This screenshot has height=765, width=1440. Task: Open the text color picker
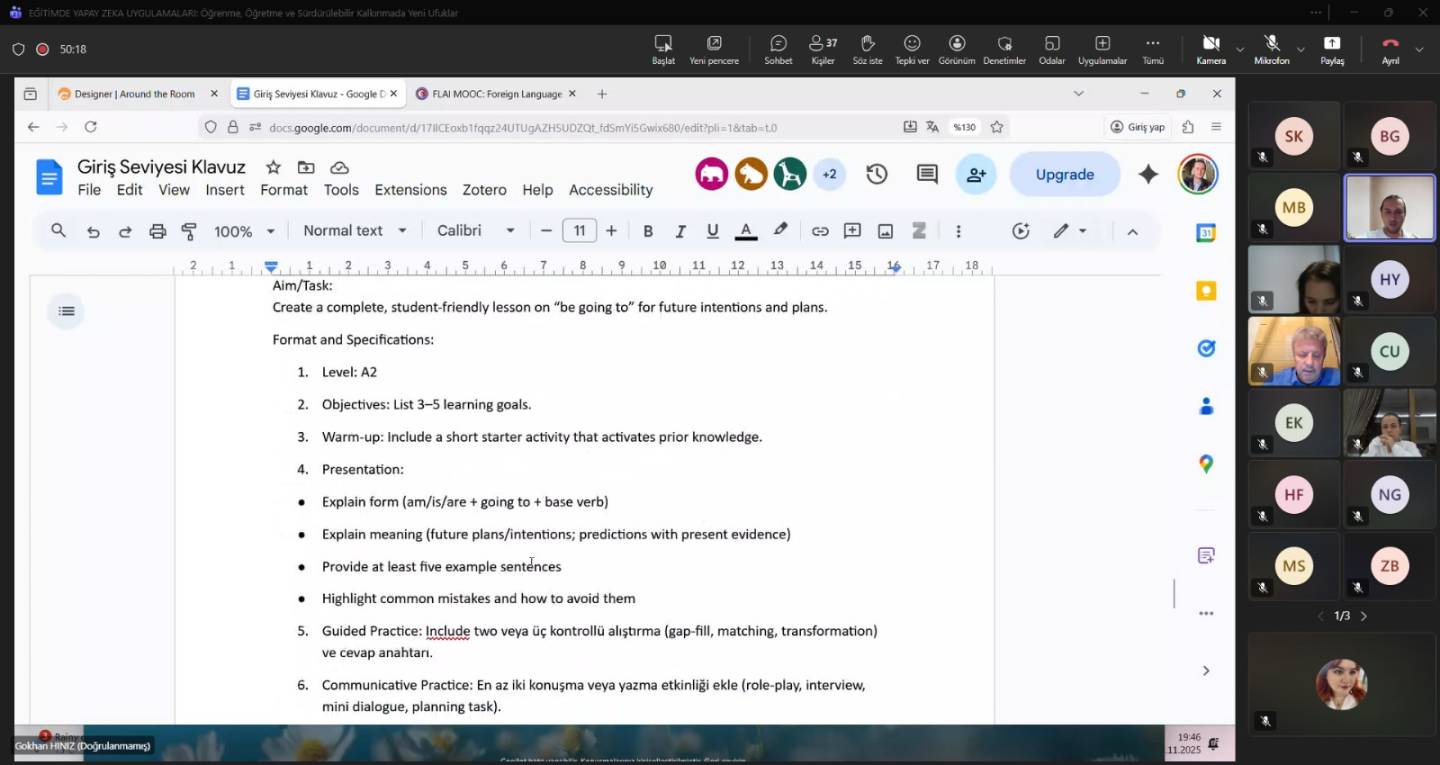click(746, 231)
